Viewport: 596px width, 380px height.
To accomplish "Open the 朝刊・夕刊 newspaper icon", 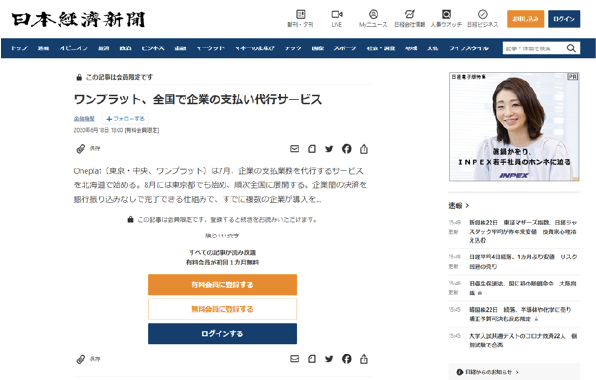I will click(x=300, y=14).
